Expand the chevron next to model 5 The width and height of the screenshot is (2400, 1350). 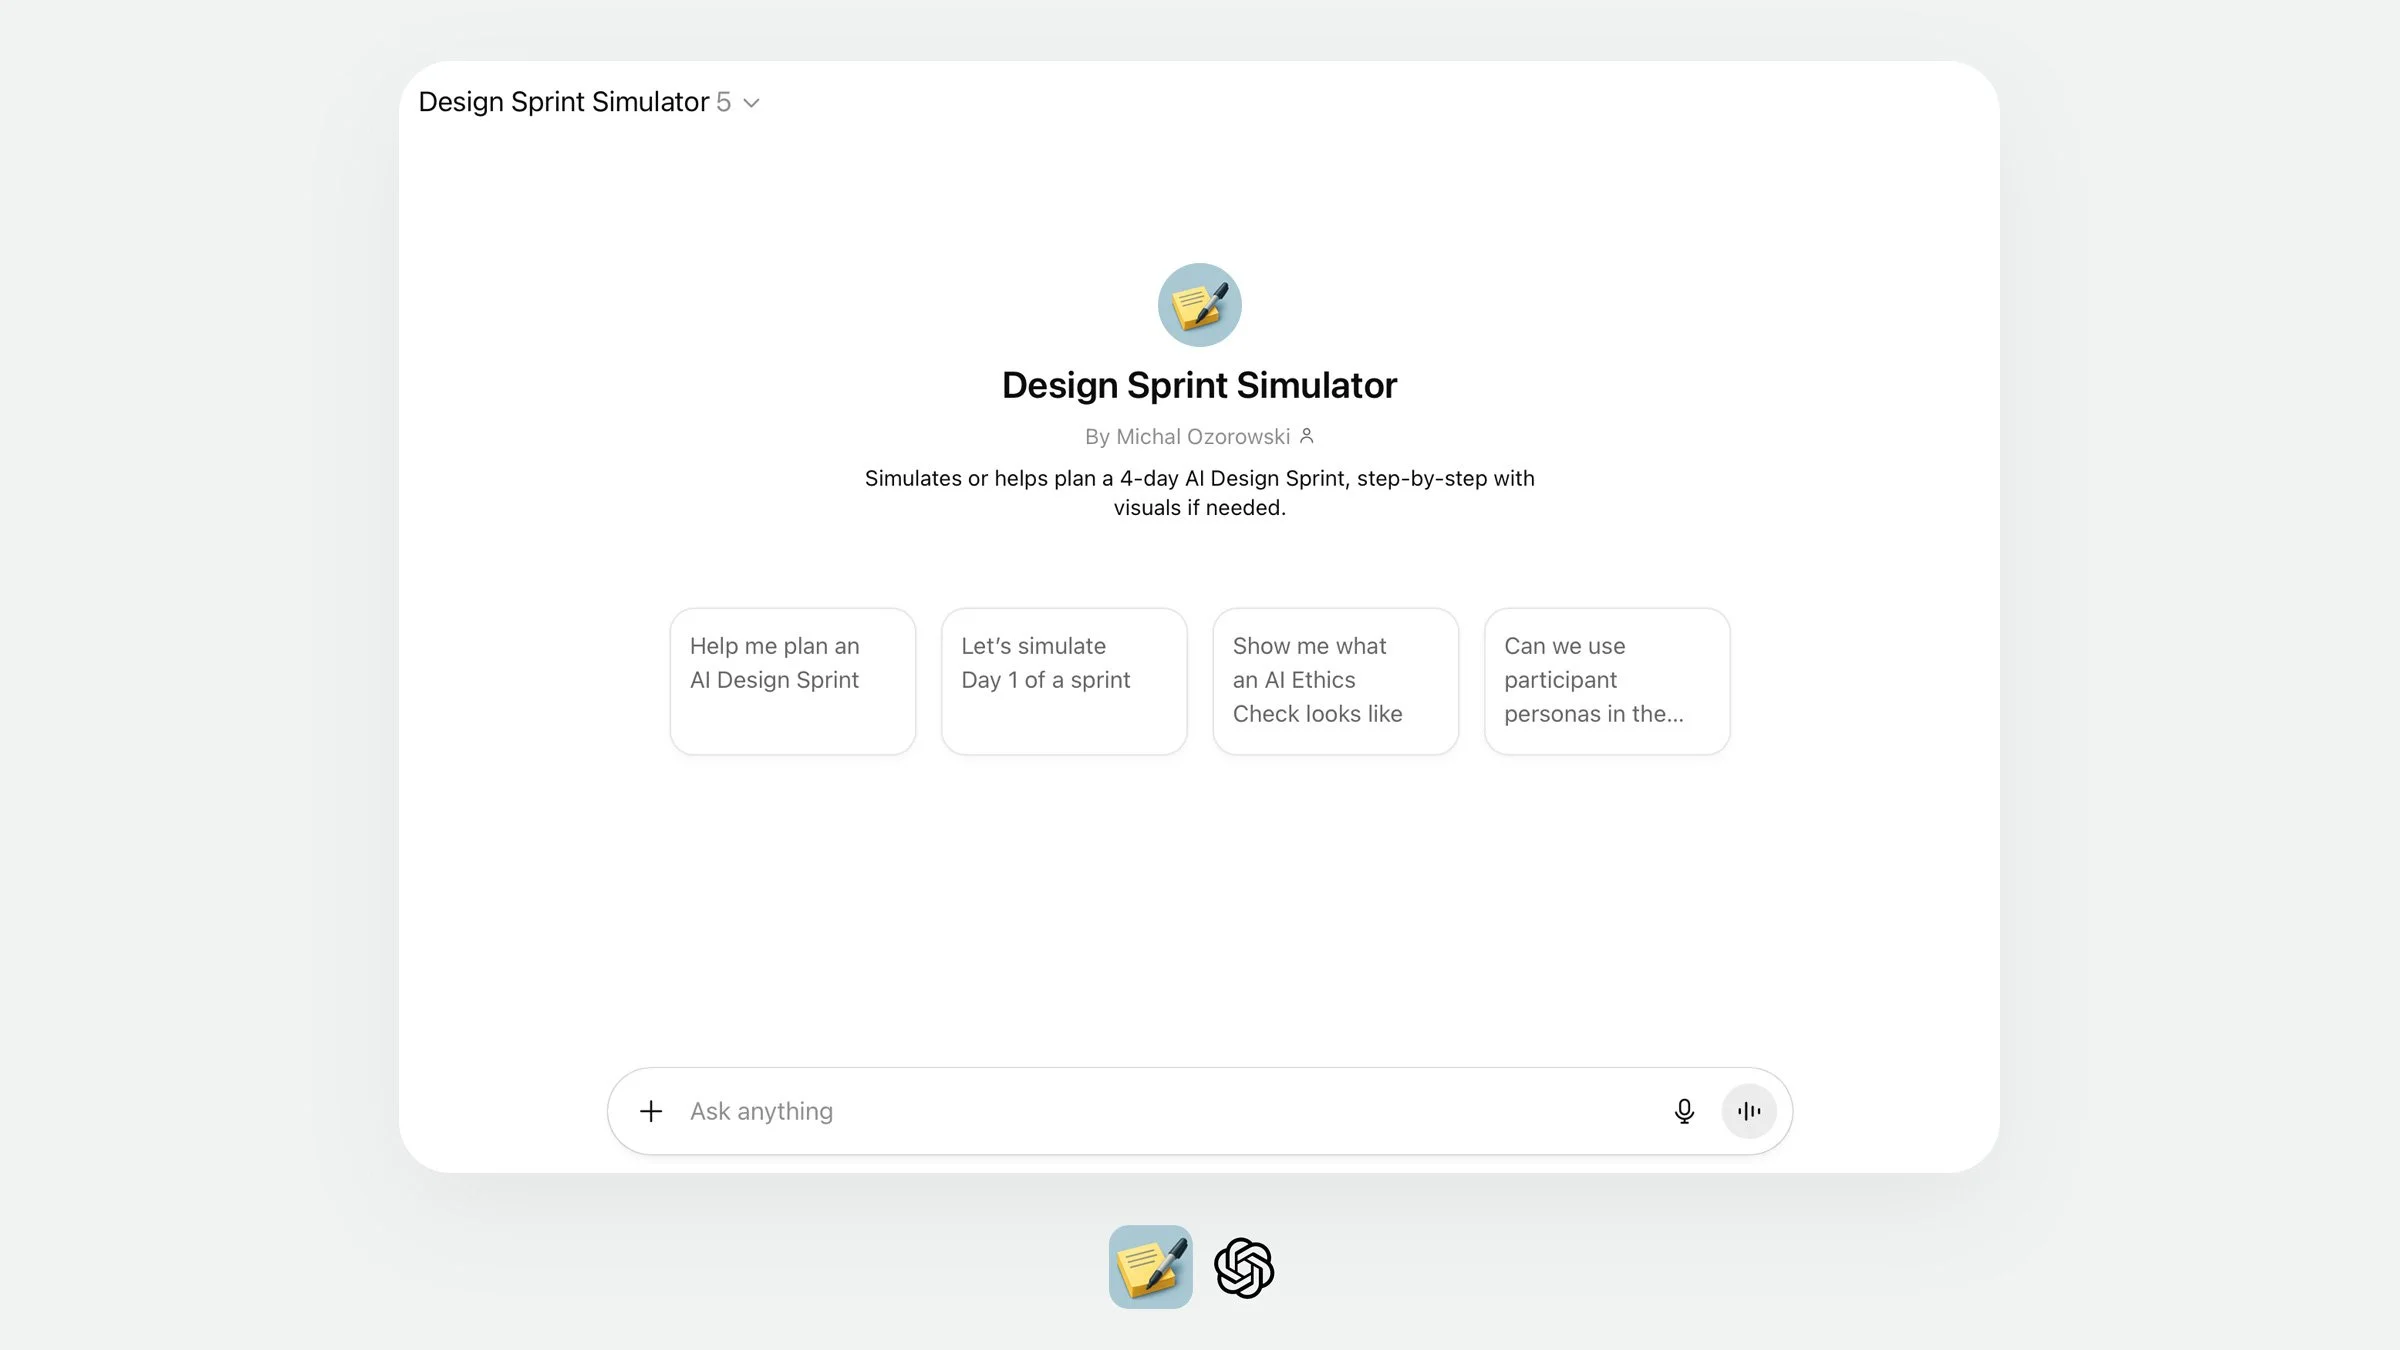click(x=752, y=103)
